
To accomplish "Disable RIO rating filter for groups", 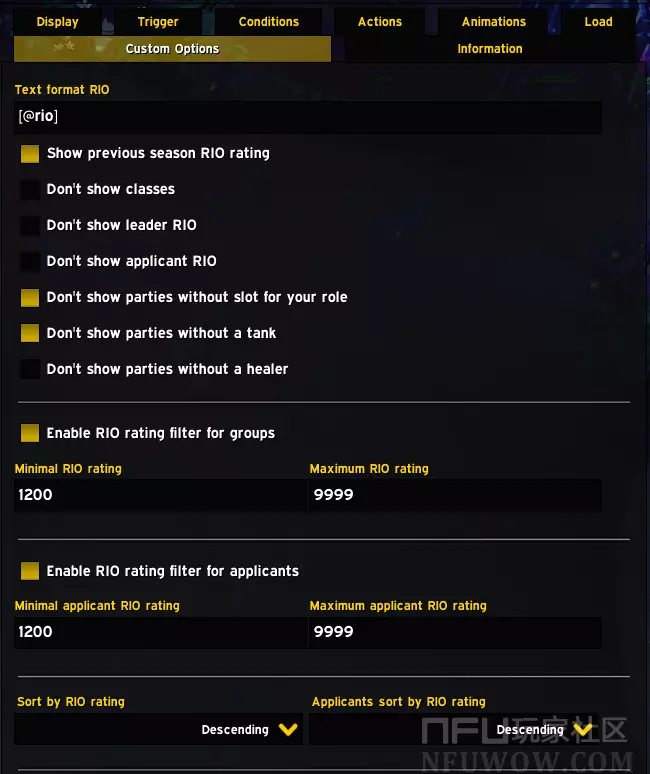I will point(30,434).
